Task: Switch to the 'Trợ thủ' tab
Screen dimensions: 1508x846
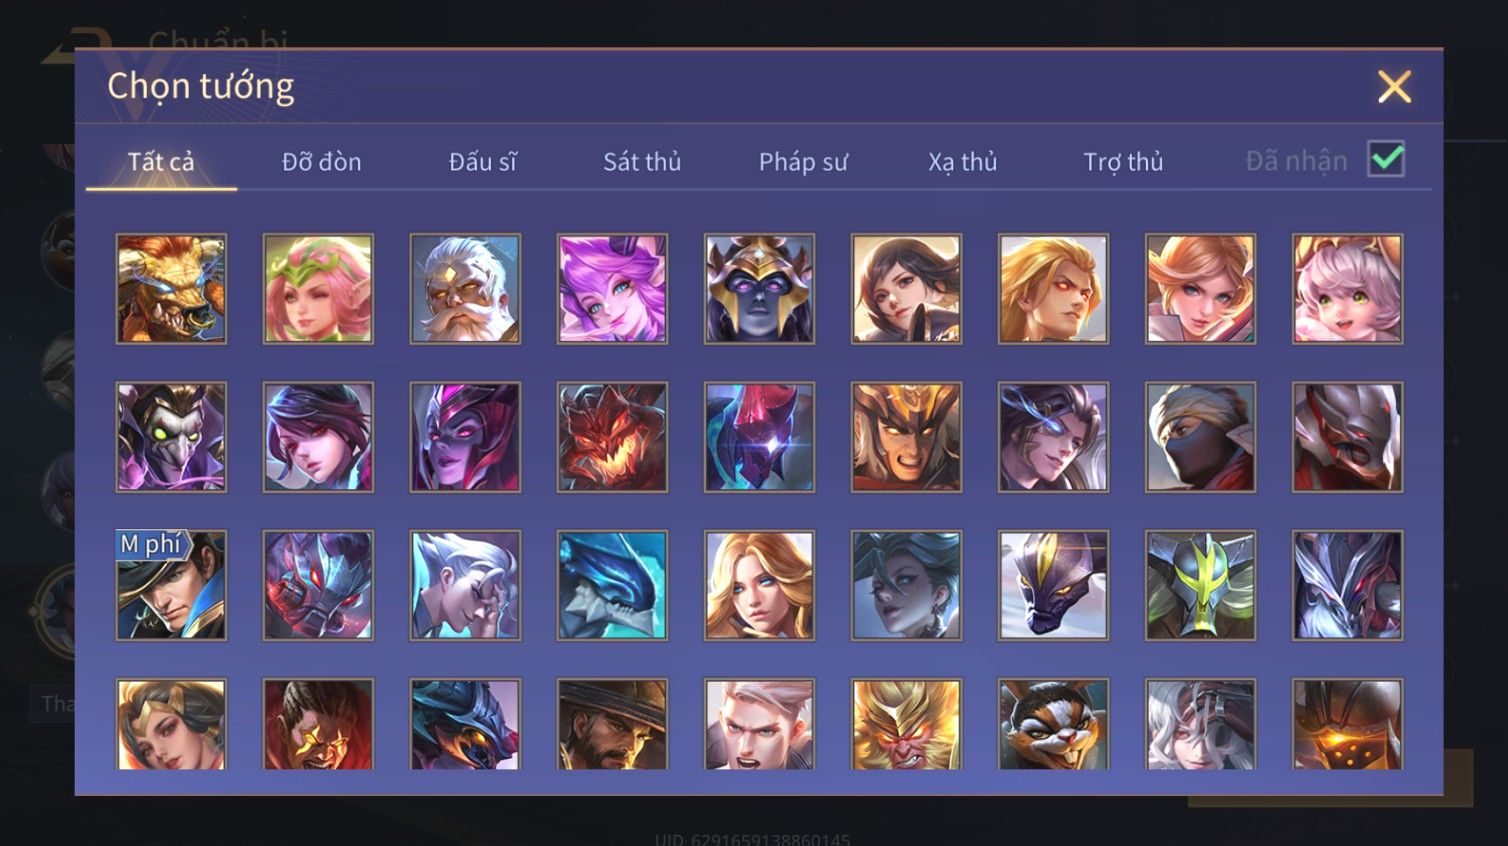Action: pyautogui.click(x=1123, y=161)
